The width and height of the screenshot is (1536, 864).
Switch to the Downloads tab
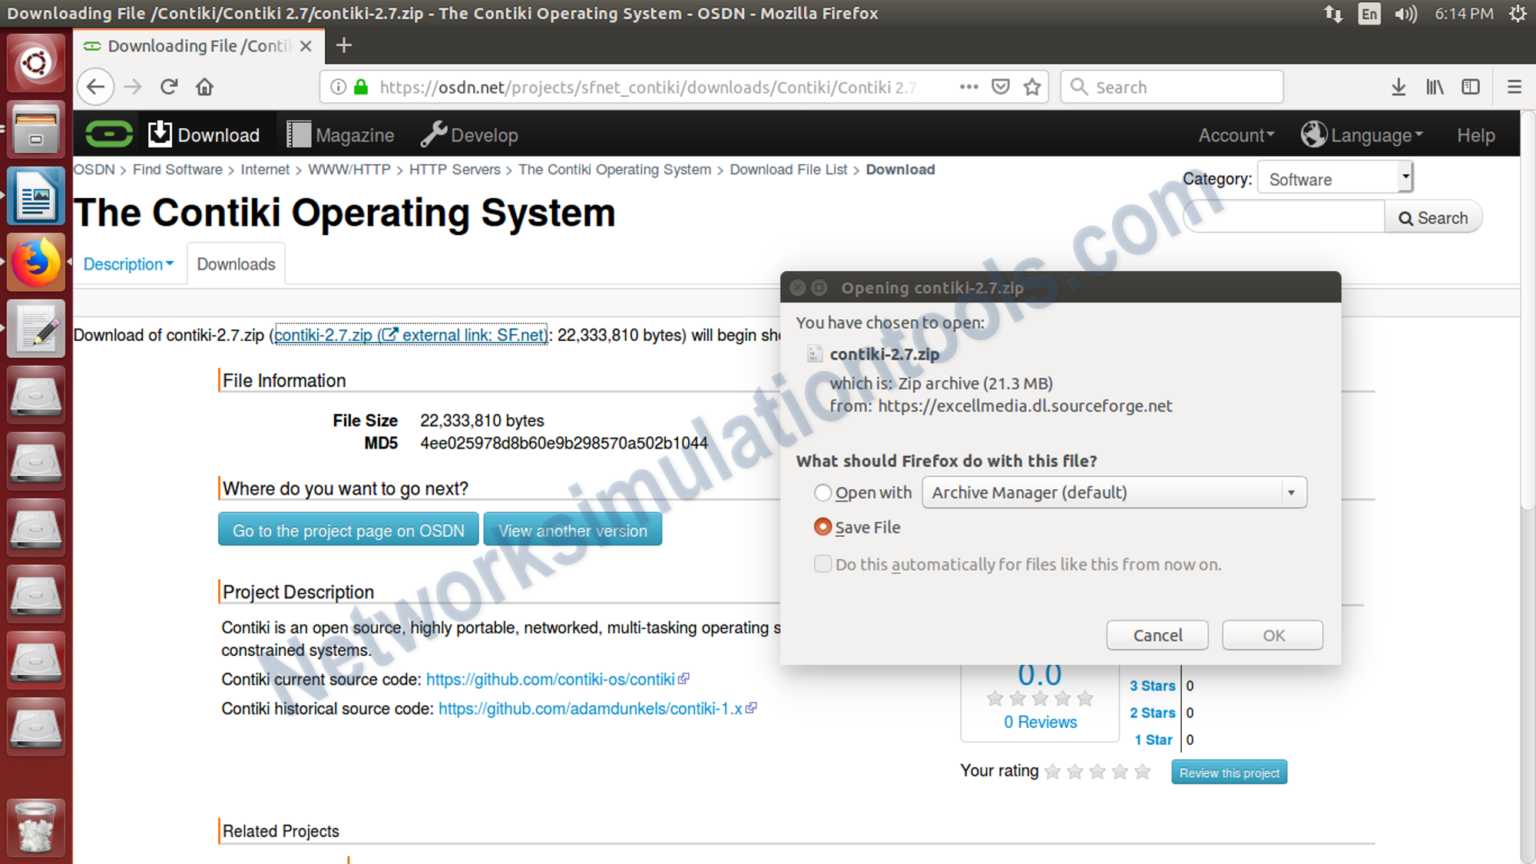pyautogui.click(x=236, y=264)
